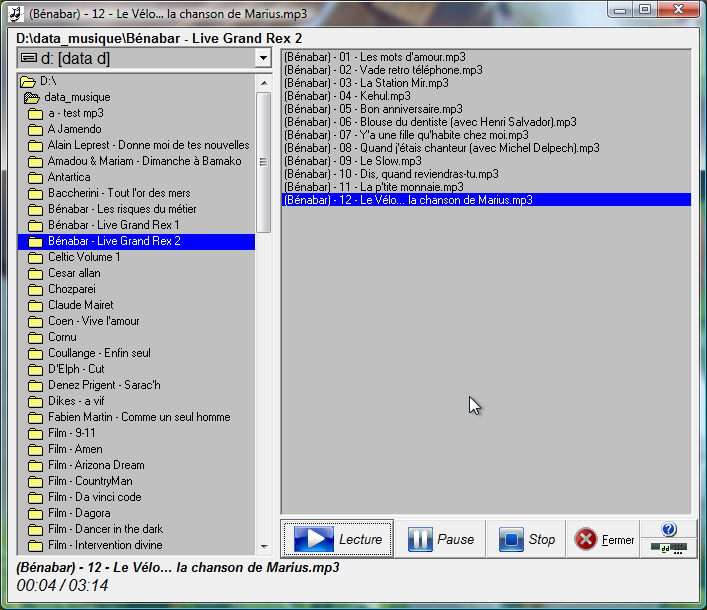Click the open folder icon beside D:\

(28, 82)
